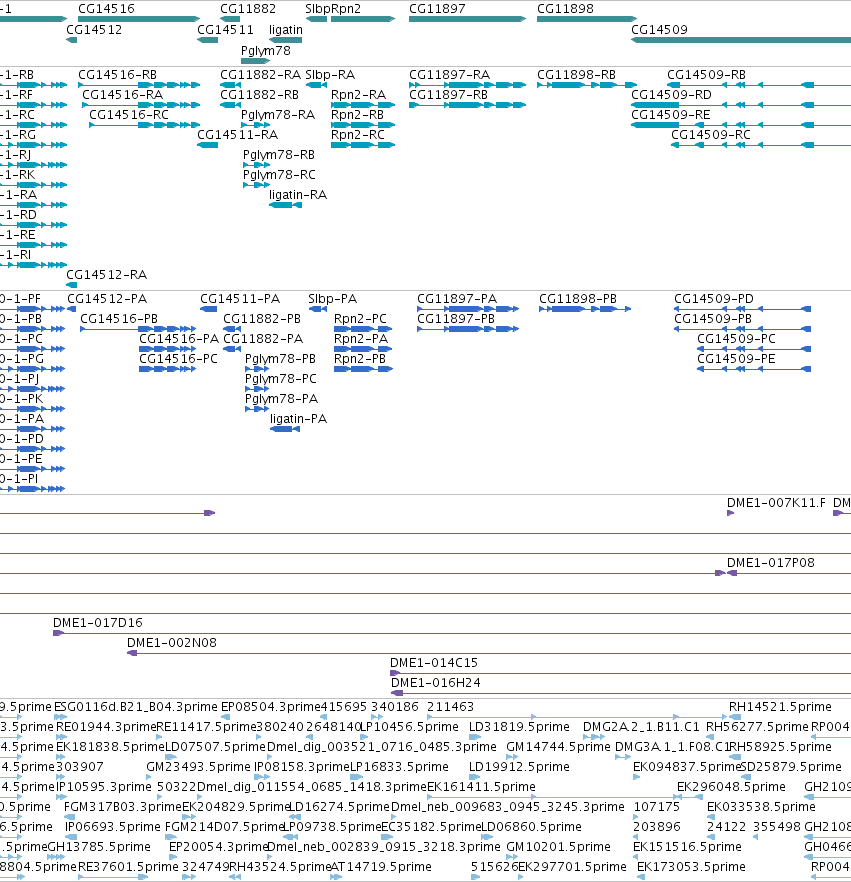
Task: Click the CG14512 gene label
Action: coord(94,30)
